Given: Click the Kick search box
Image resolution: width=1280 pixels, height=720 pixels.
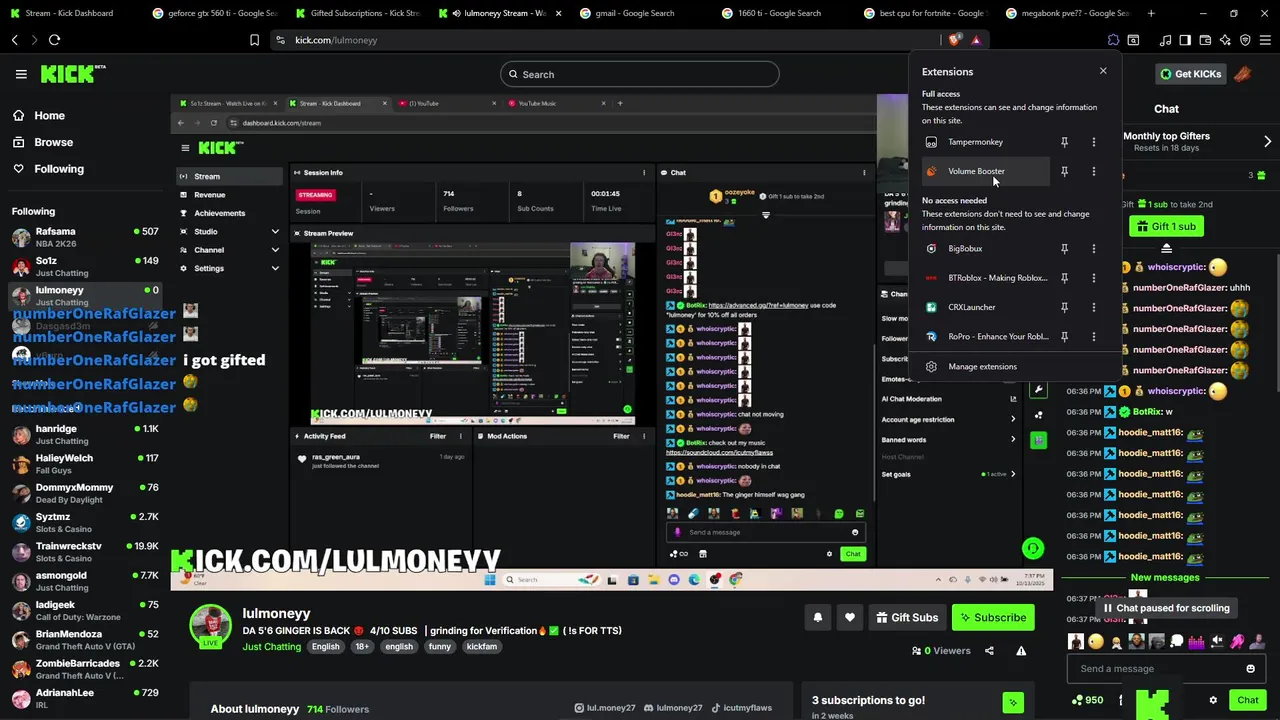Looking at the screenshot, I should click(x=640, y=74).
